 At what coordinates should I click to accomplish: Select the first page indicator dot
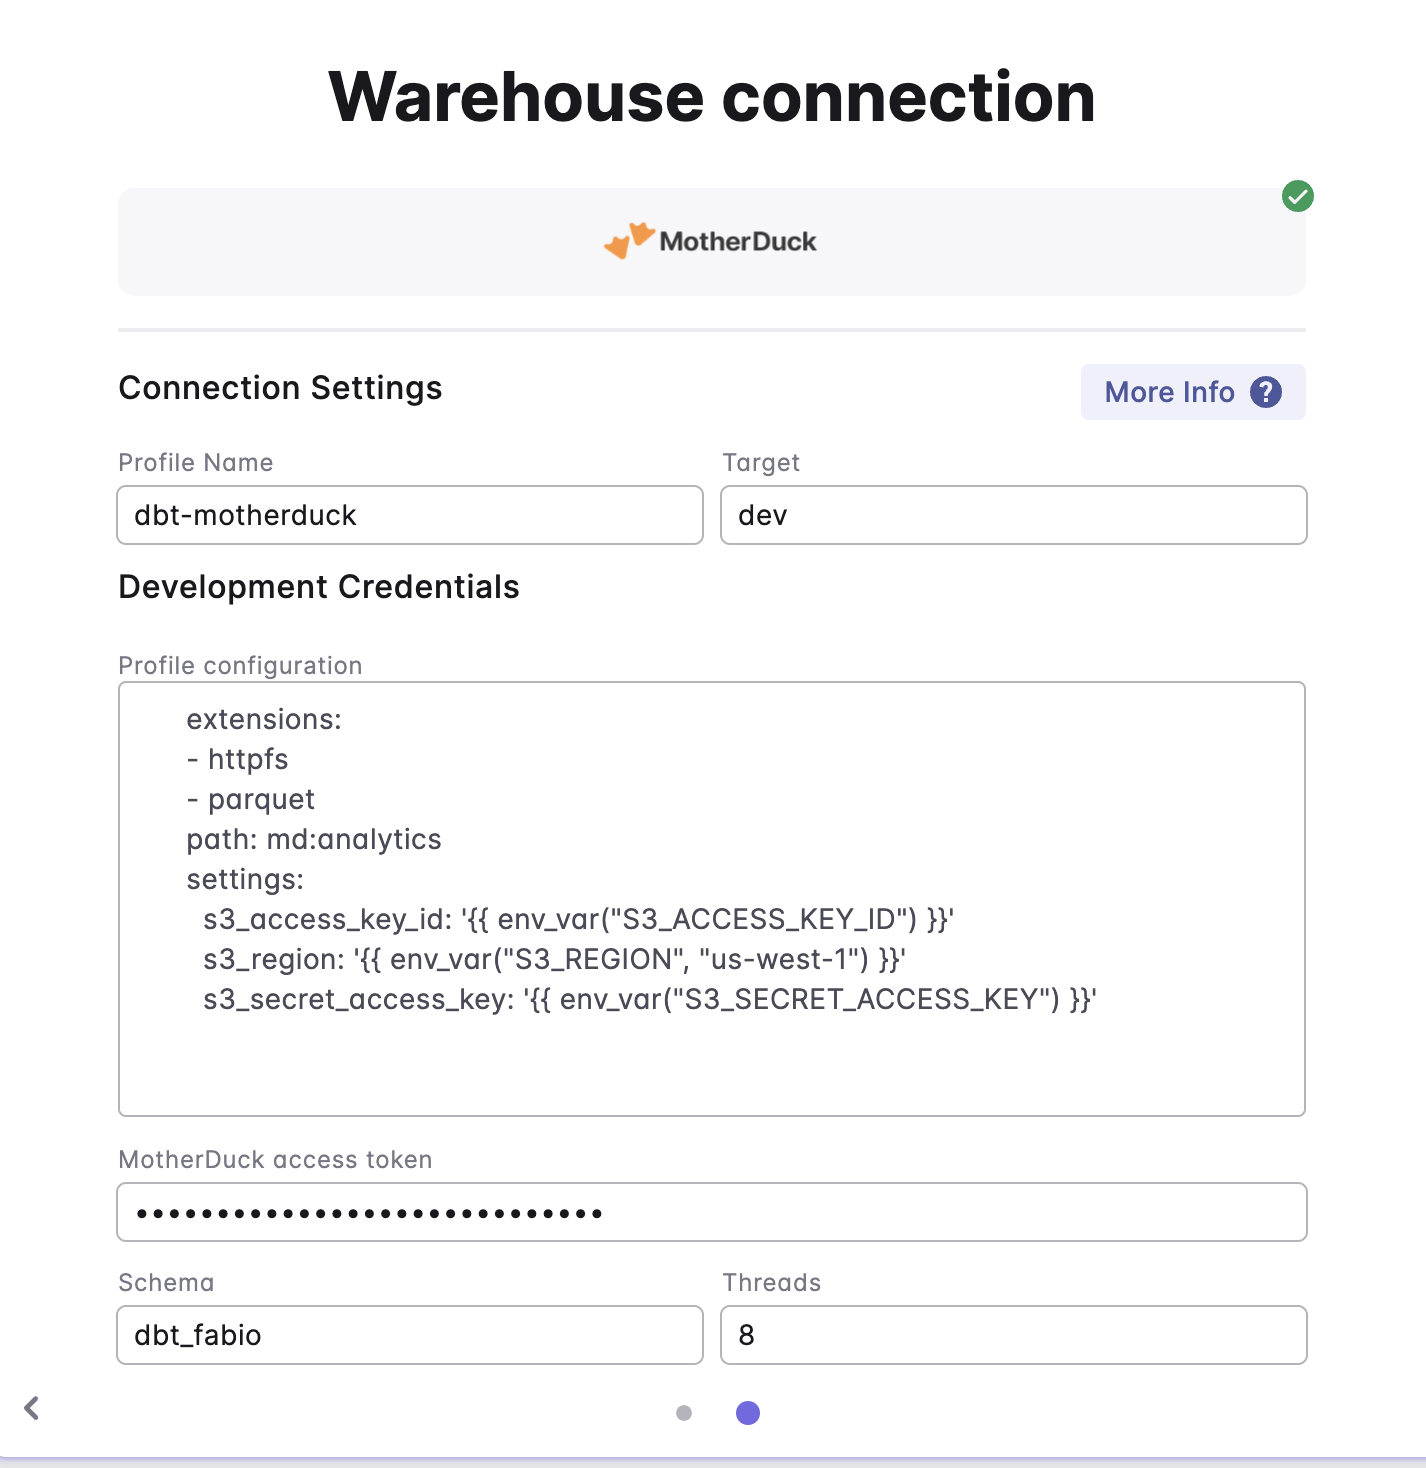pos(684,1413)
